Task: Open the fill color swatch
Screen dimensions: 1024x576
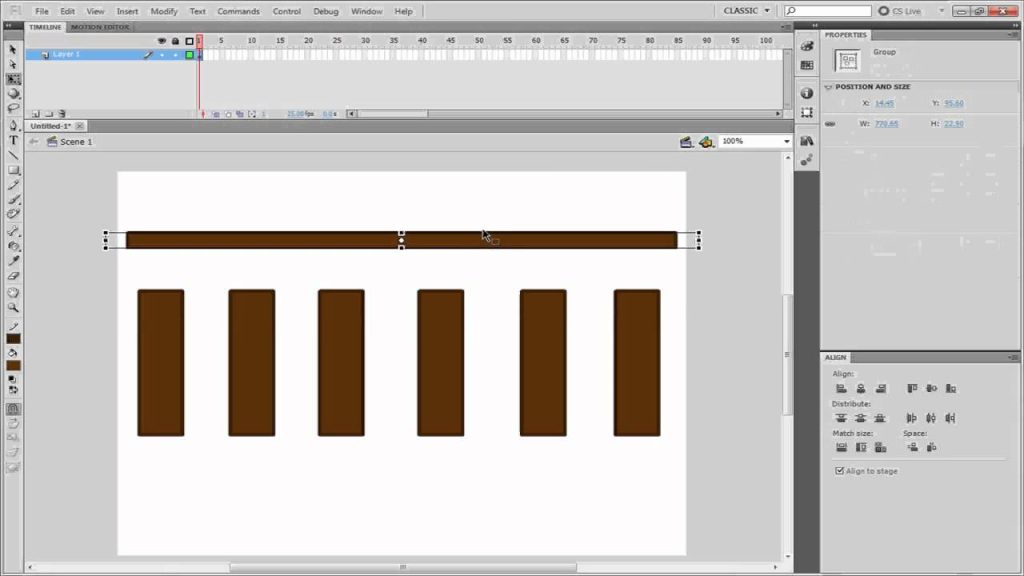Action: (13, 366)
